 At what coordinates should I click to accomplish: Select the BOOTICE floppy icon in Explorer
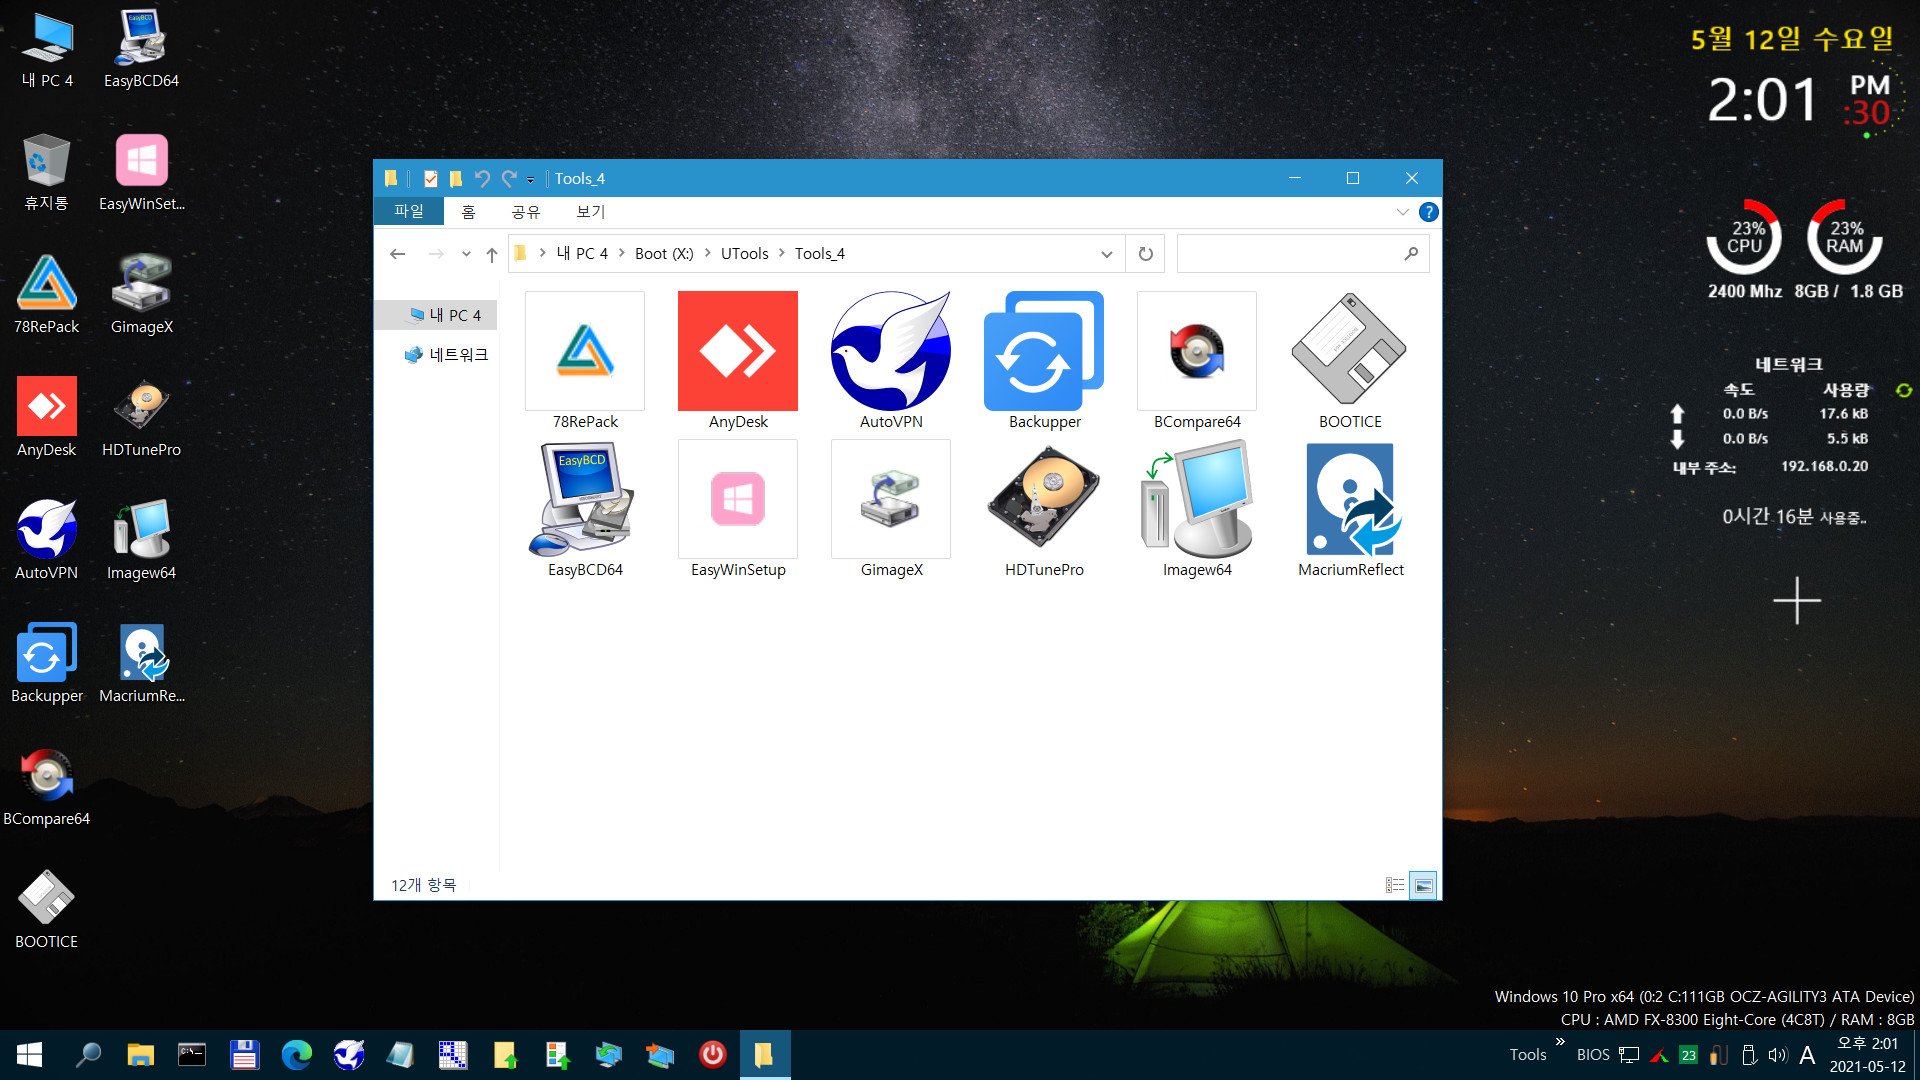[1350, 351]
